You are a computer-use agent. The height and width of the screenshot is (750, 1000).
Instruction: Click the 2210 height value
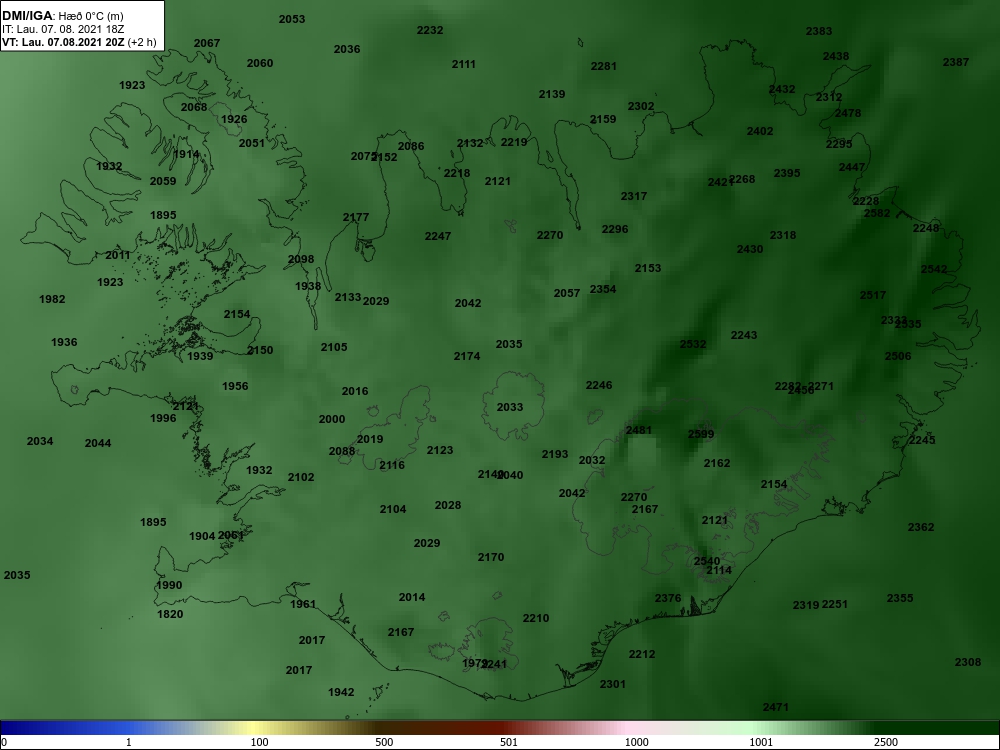536,618
